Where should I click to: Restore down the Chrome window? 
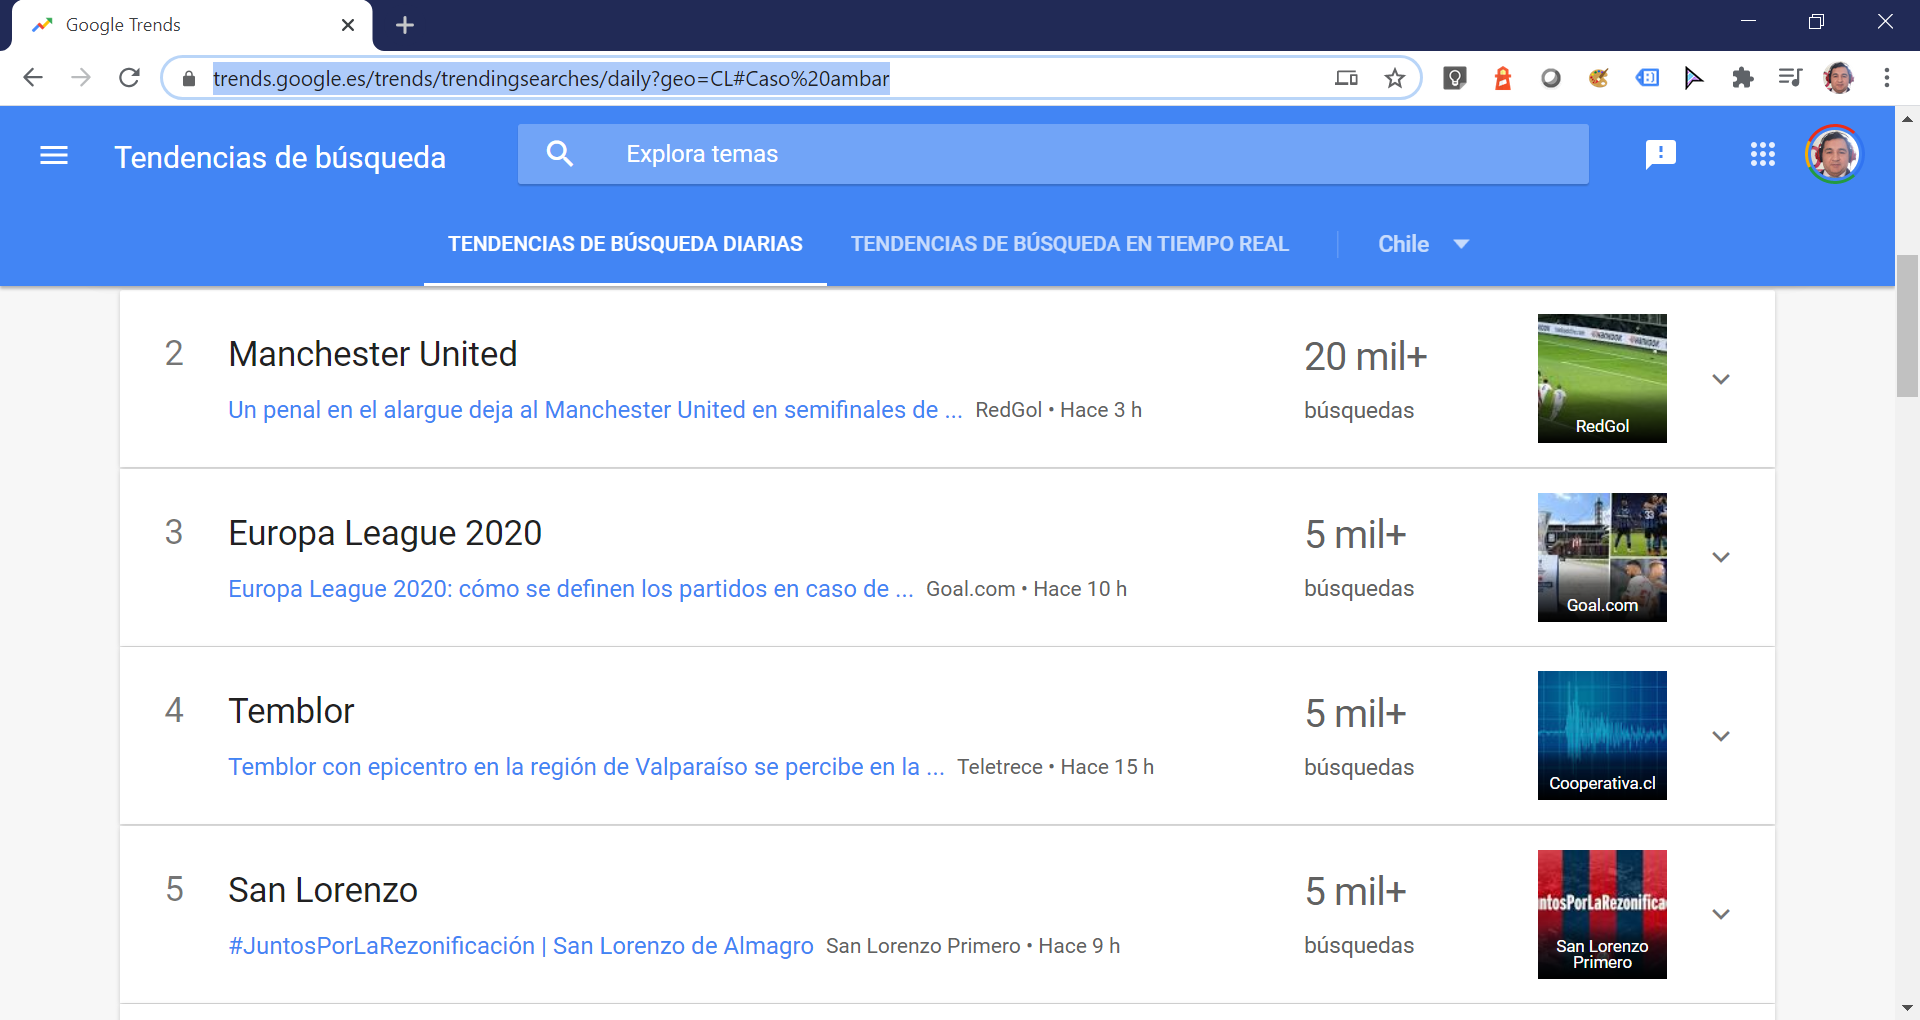(1816, 22)
